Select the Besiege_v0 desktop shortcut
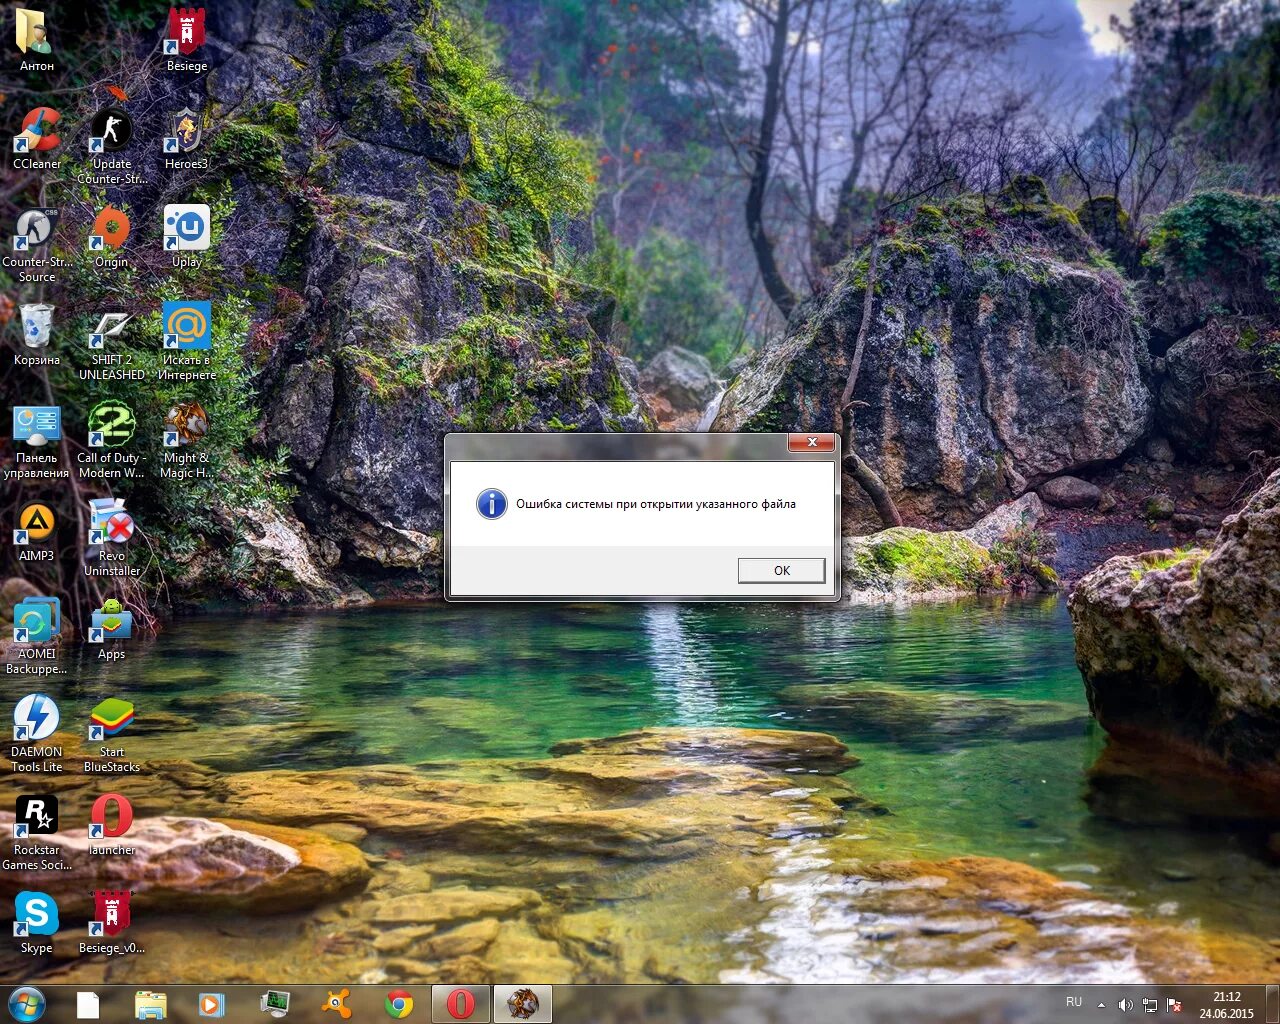Viewport: 1280px width, 1024px height. [112, 922]
